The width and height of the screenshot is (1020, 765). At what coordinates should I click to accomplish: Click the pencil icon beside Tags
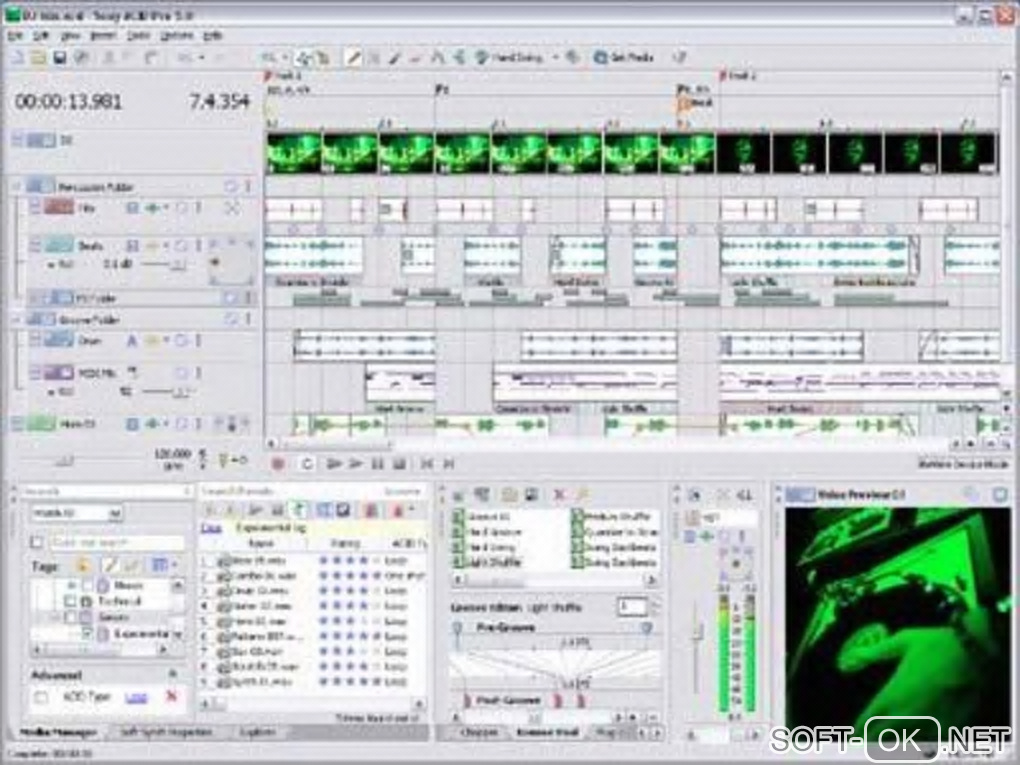click(x=110, y=566)
